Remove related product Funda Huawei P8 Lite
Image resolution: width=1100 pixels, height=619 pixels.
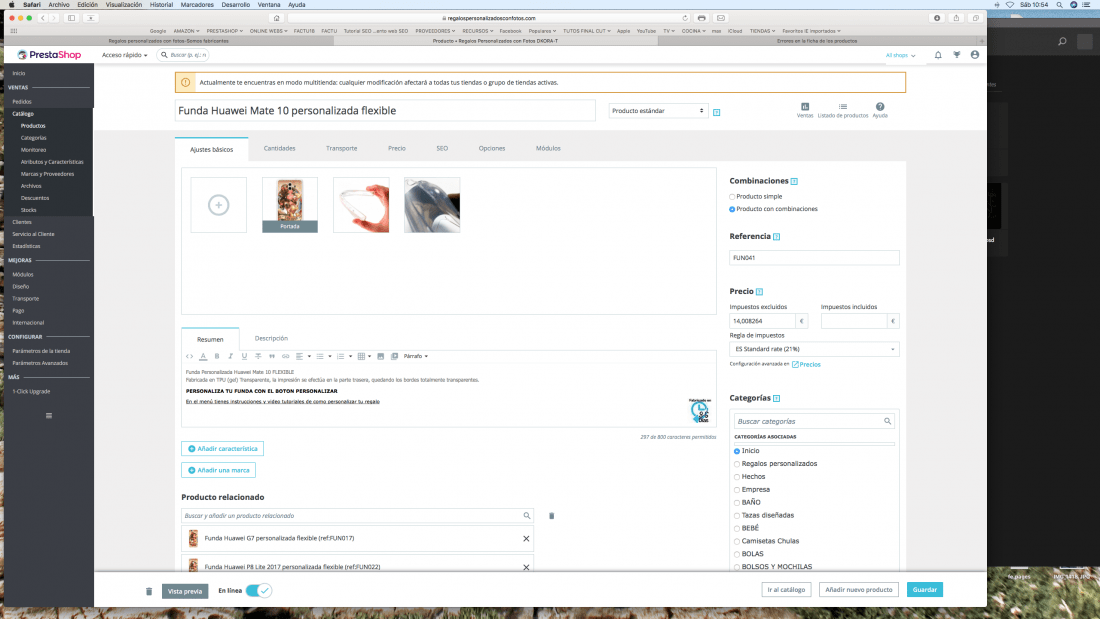click(526, 567)
